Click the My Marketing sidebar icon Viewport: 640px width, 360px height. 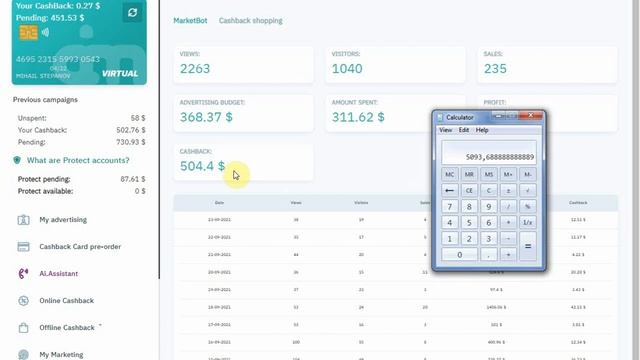[23, 355]
